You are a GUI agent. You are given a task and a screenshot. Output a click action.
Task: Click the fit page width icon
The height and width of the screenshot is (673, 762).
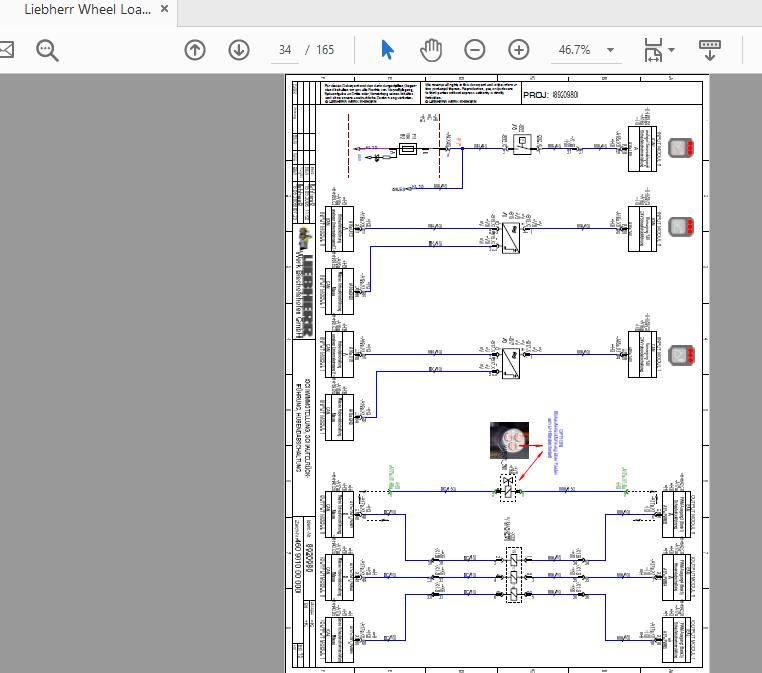tap(652, 49)
